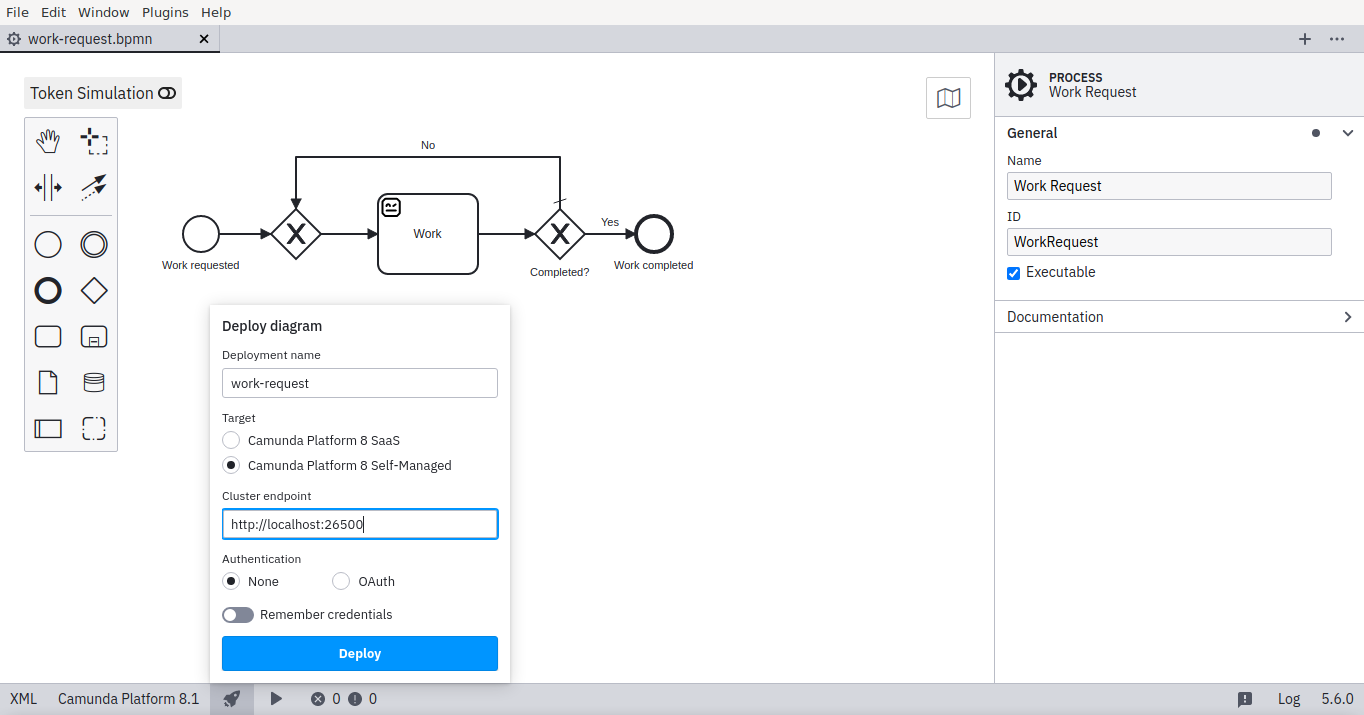Collapse the General section
Viewport: 1364px width, 715px height.
[x=1347, y=133]
